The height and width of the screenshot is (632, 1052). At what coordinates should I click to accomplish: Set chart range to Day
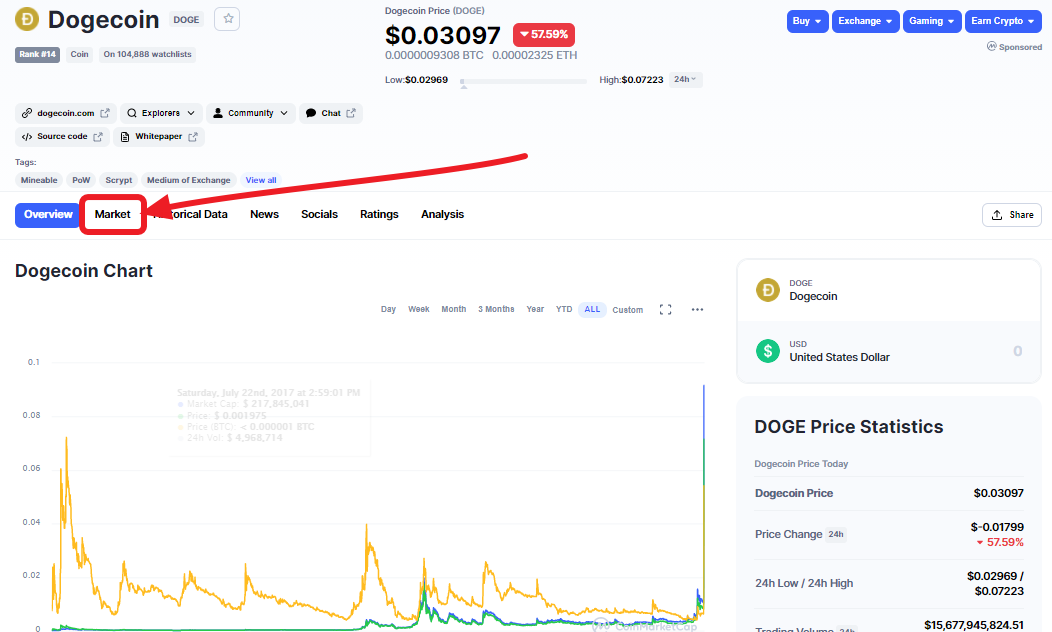tap(388, 309)
